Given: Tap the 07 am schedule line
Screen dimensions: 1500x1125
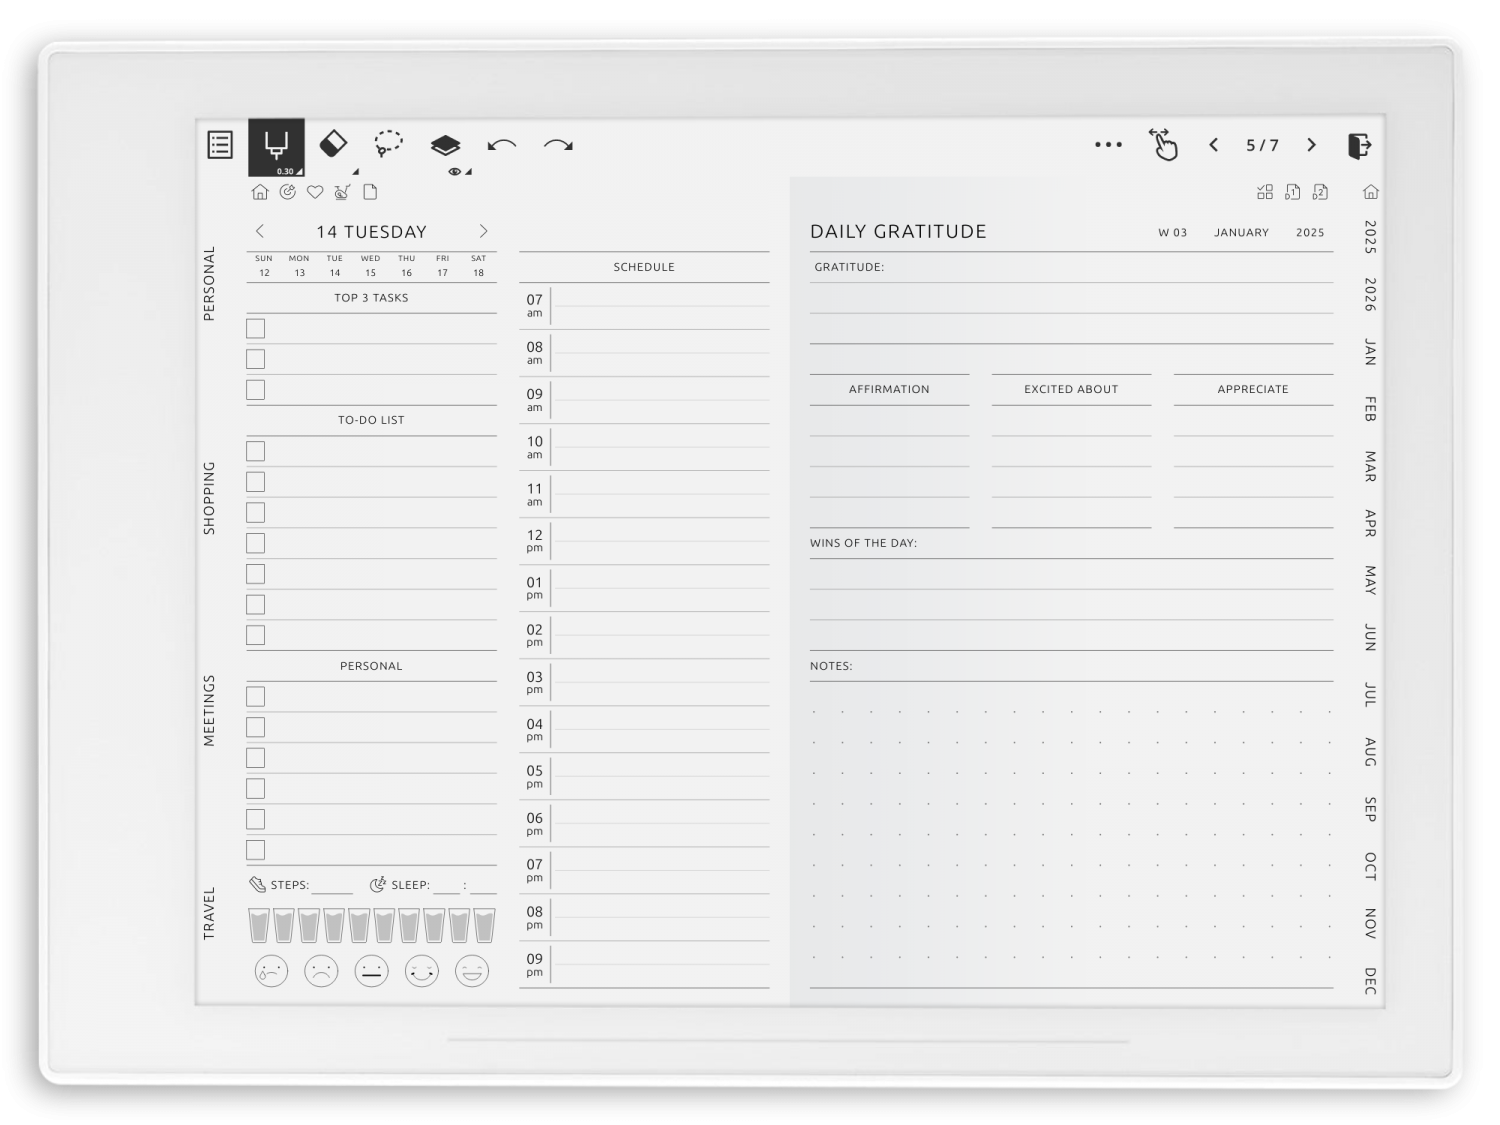Looking at the screenshot, I should (661, 306).
